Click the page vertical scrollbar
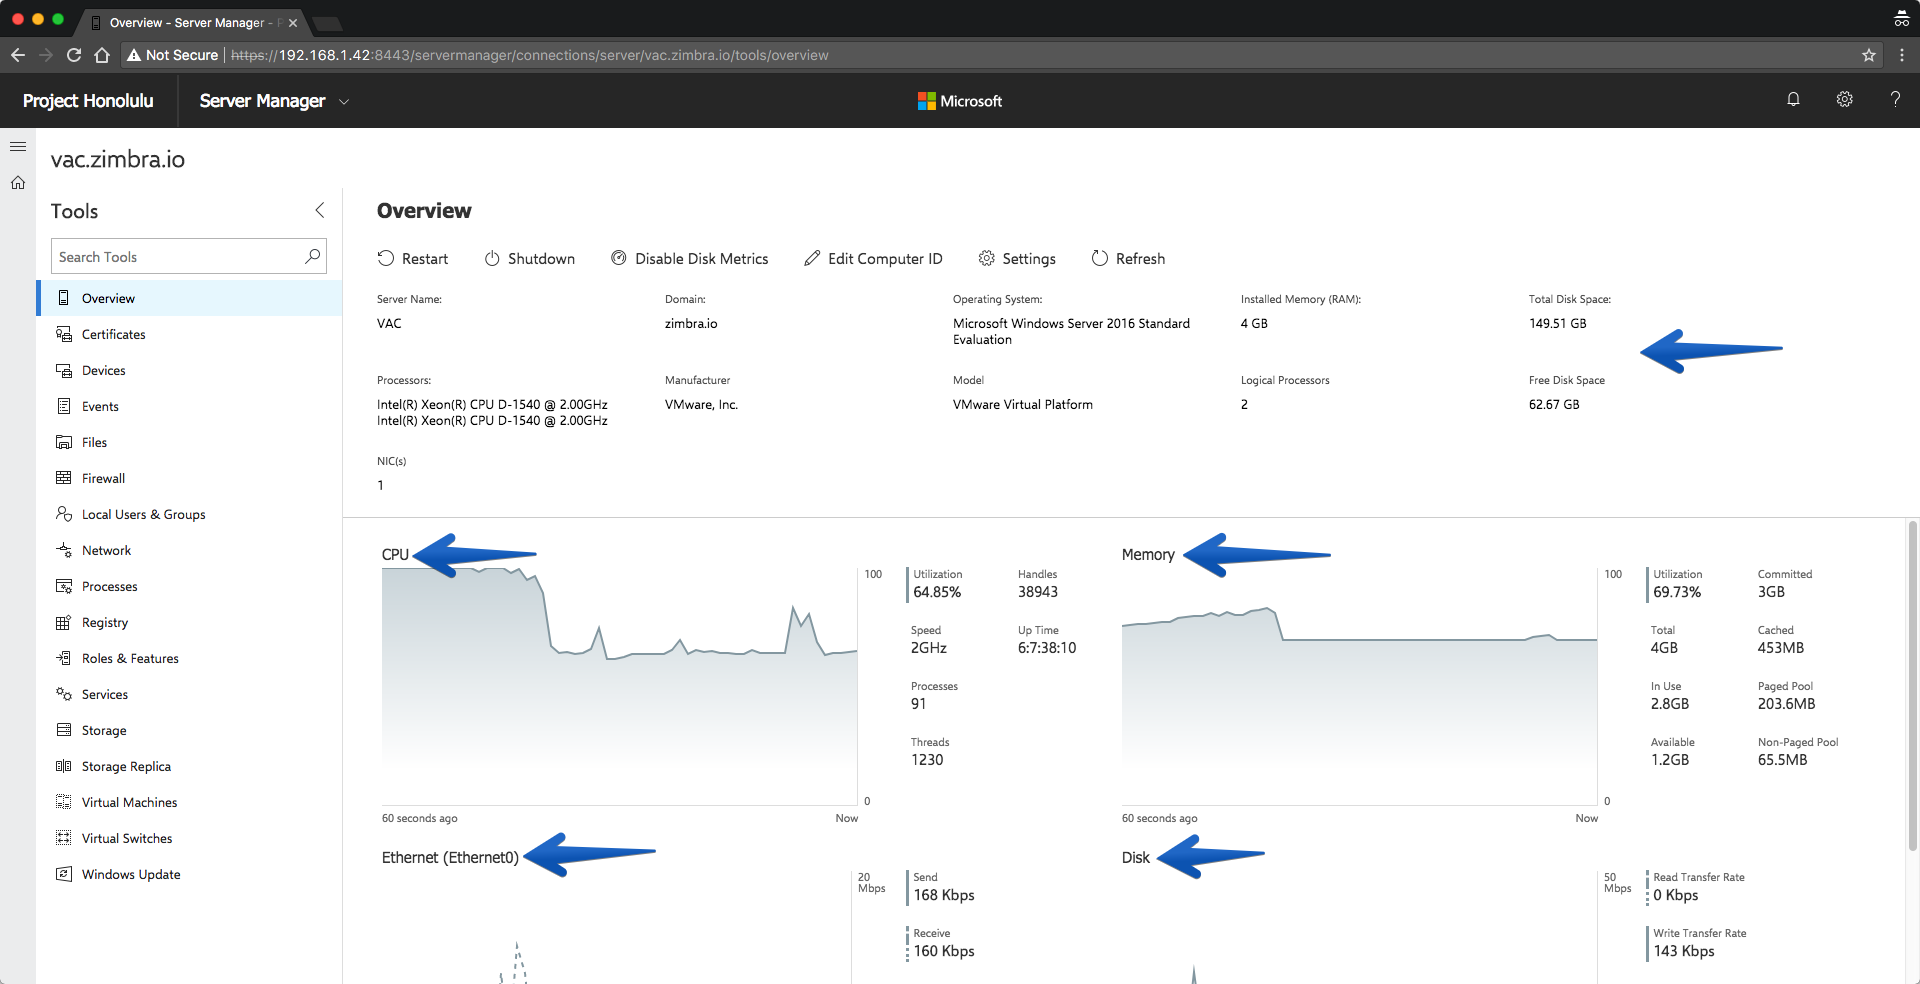This screenshot has height=984, width=1920. click(x=1912, y=686)
